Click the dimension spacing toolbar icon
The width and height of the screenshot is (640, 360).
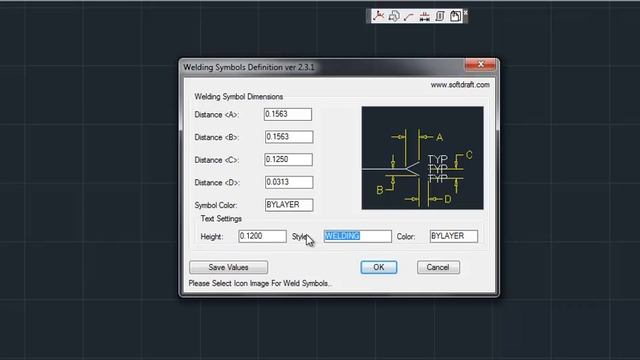(x=424, y=17)
